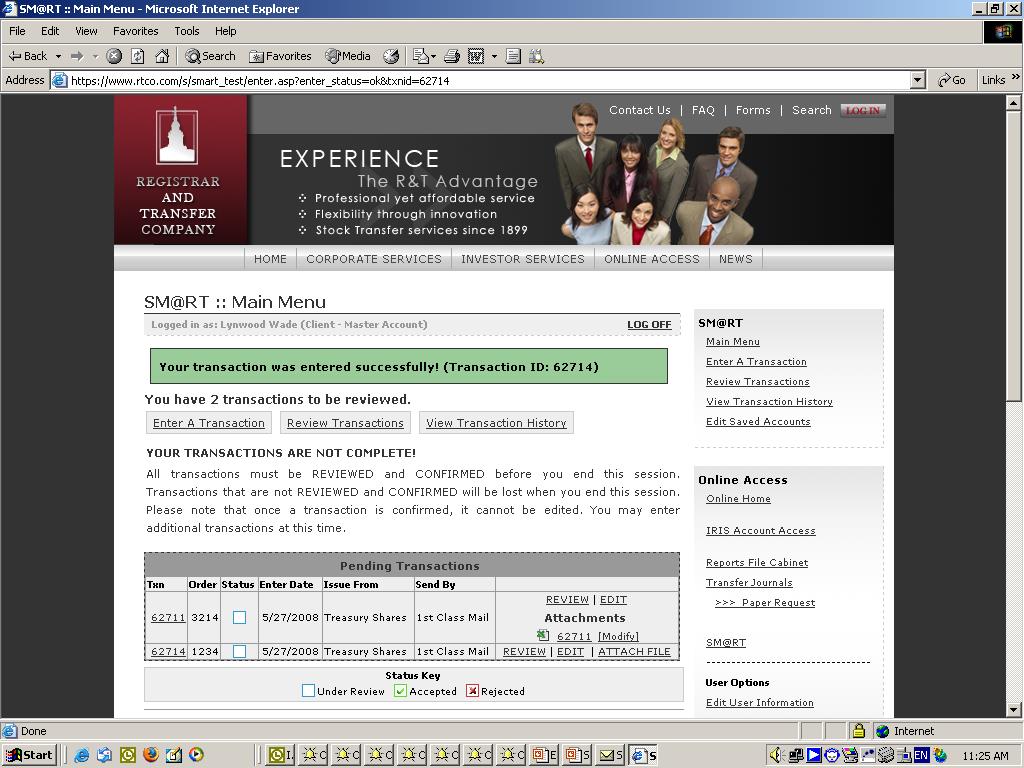Click the Rejected status key box

[x=472, y=690]
